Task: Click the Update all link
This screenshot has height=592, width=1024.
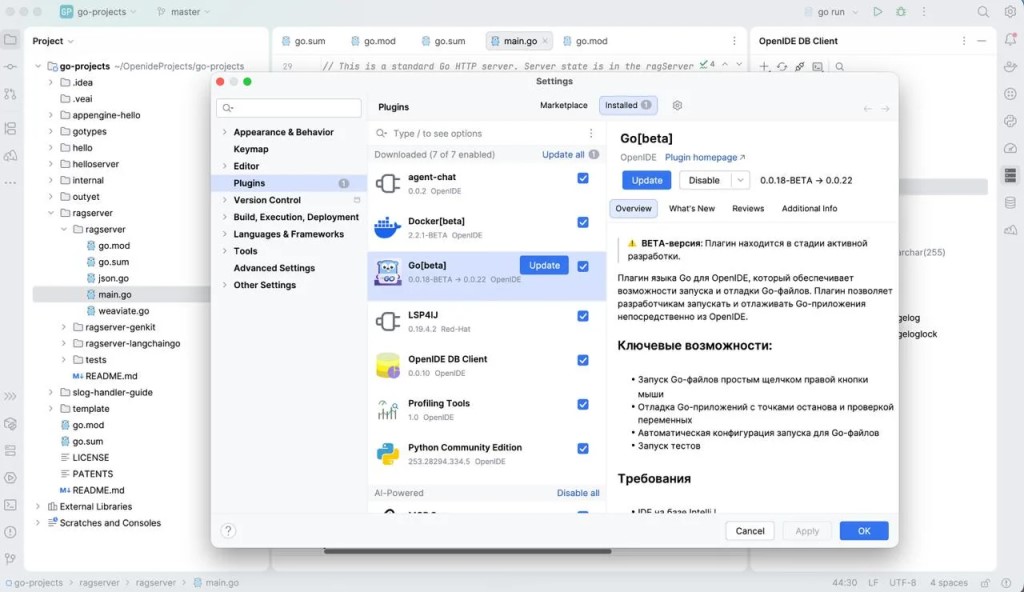Action: point(563,155)
